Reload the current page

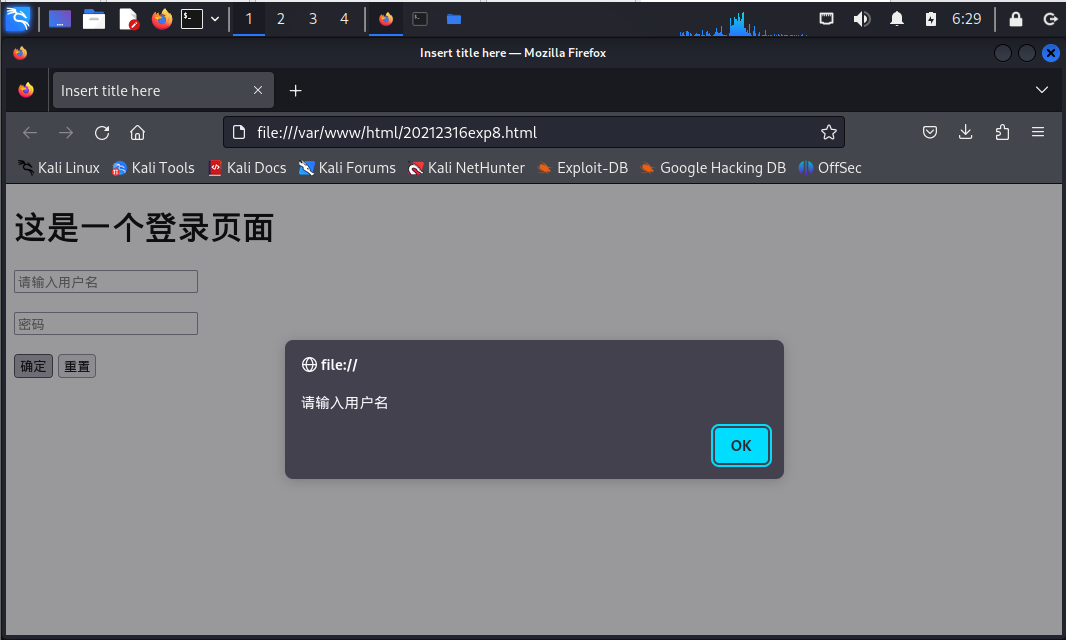(102, 133)
